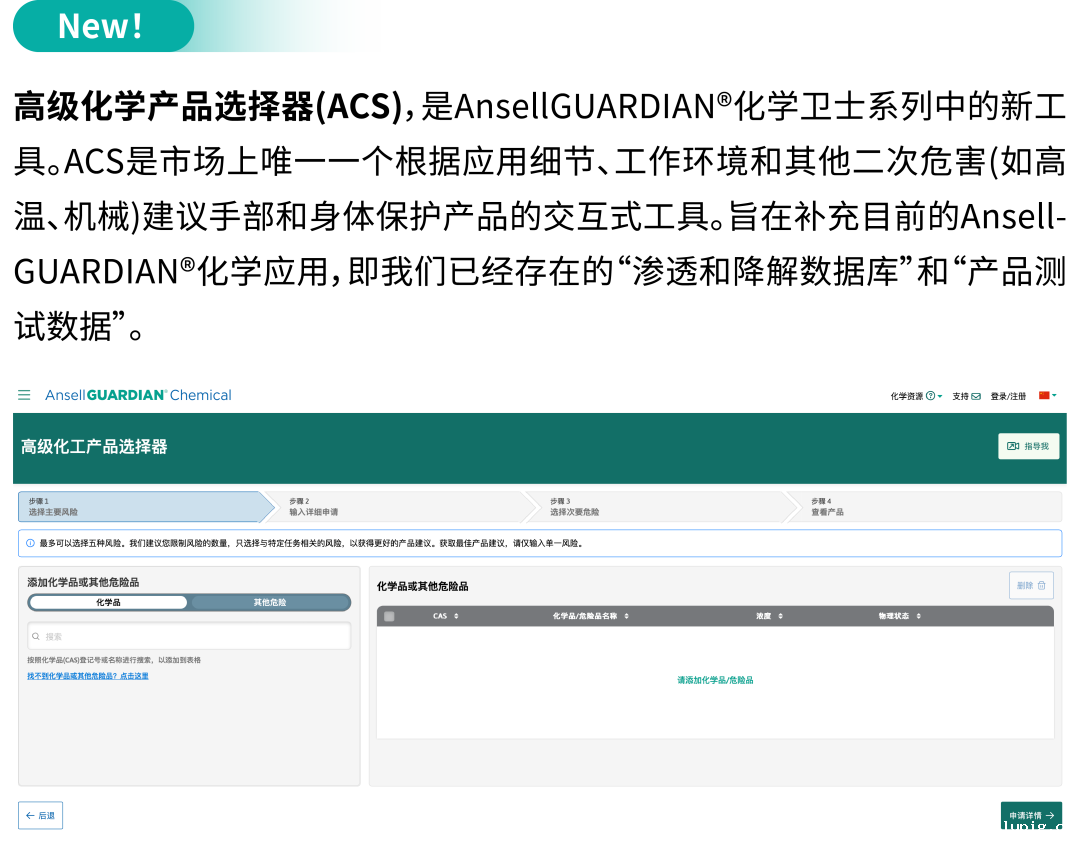
Task: Switch toggle to 化学品
Action: click(108, 602)
